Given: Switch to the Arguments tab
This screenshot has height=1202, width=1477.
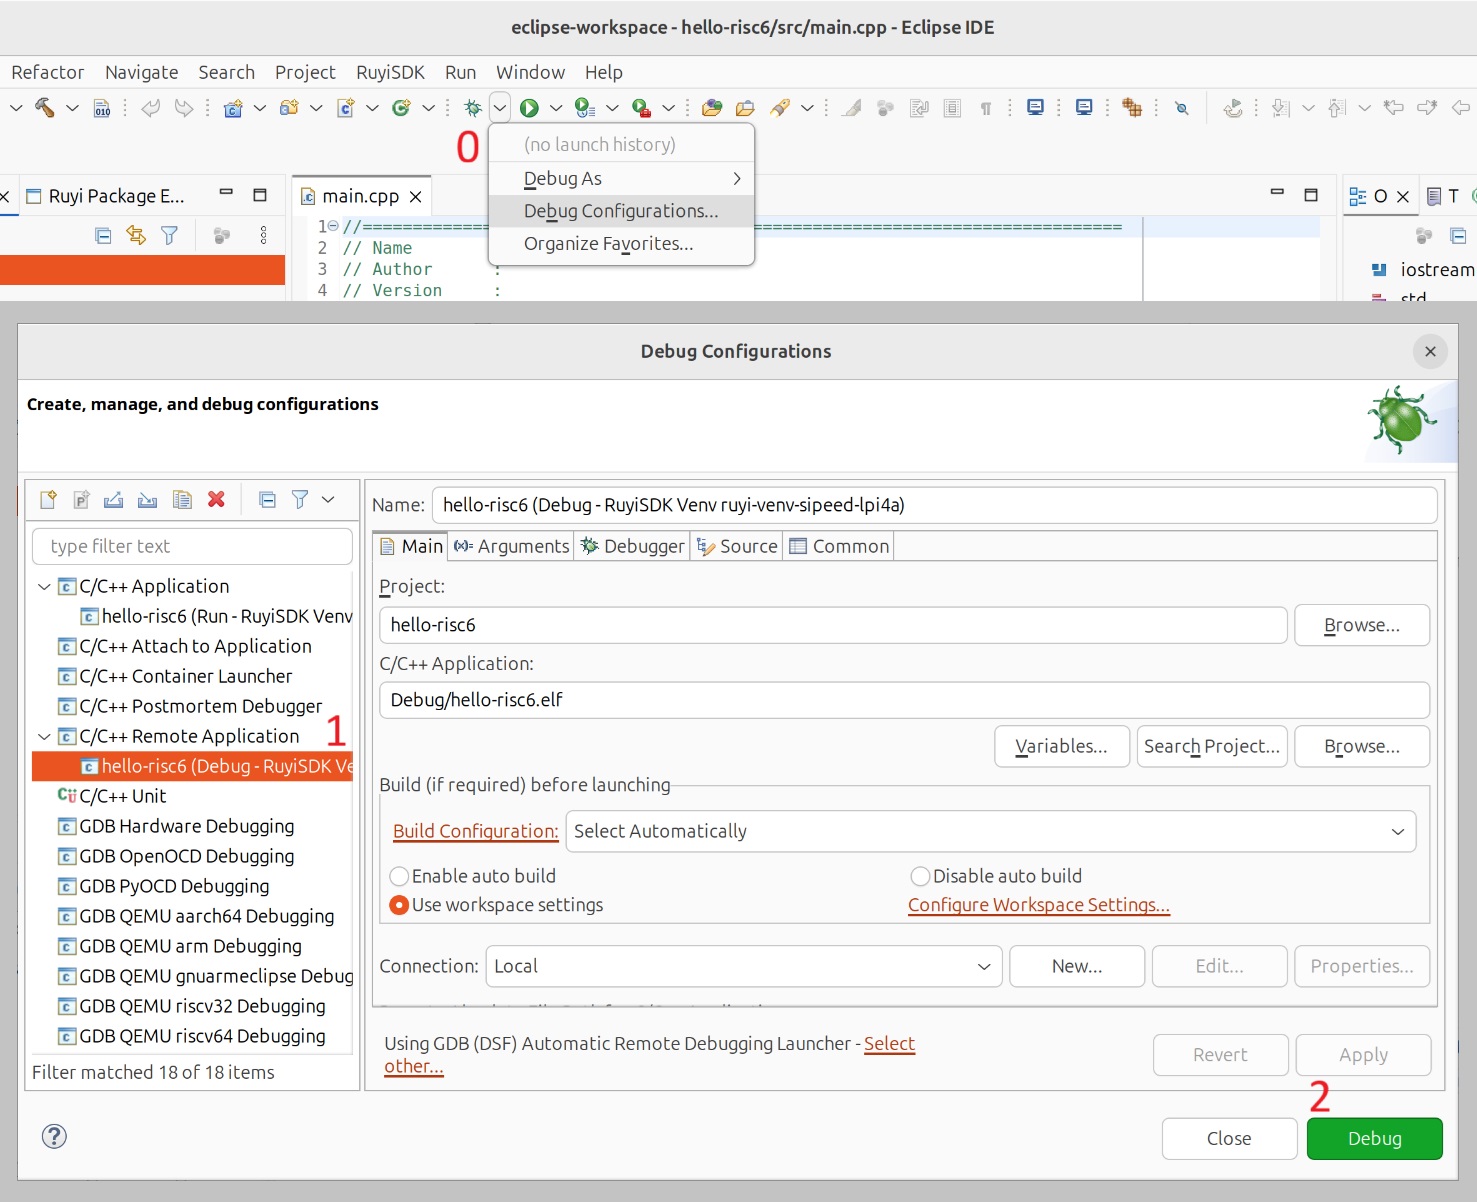Looking at the screenshot, I should 511,546.
